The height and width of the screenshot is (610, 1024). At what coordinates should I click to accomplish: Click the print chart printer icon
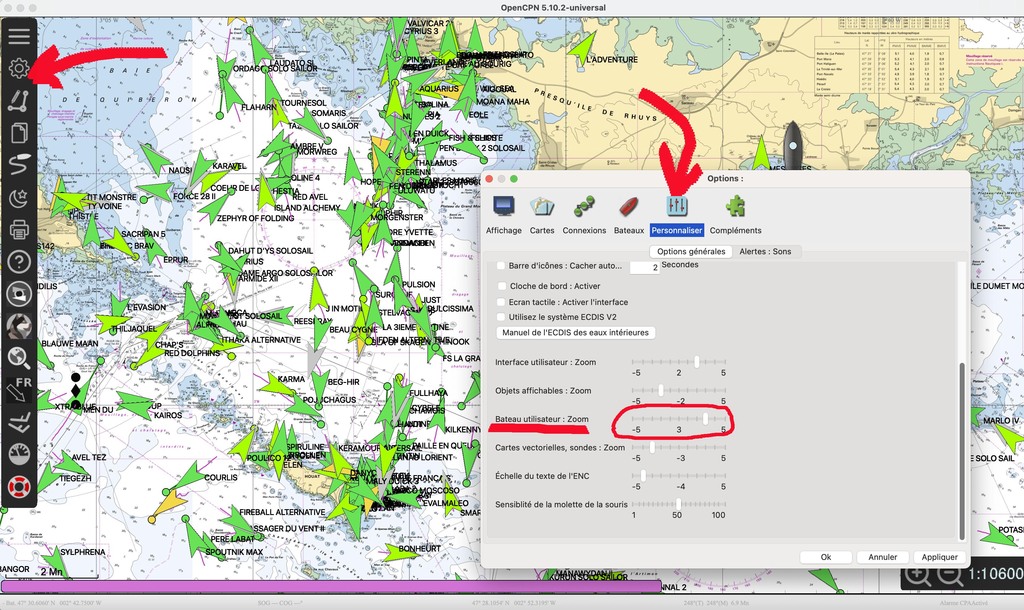coord(19,229)
